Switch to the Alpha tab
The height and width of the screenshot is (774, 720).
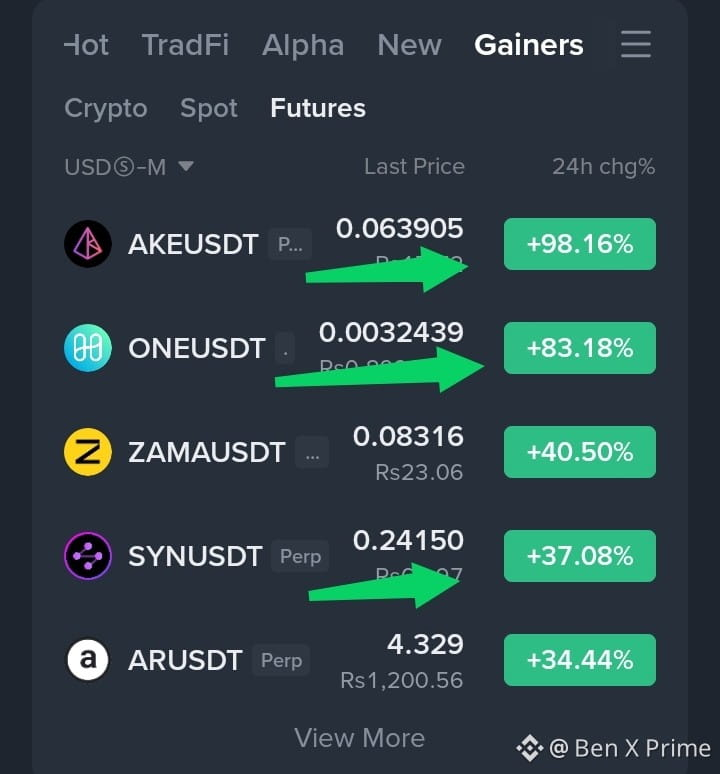[x=303, y=45]
